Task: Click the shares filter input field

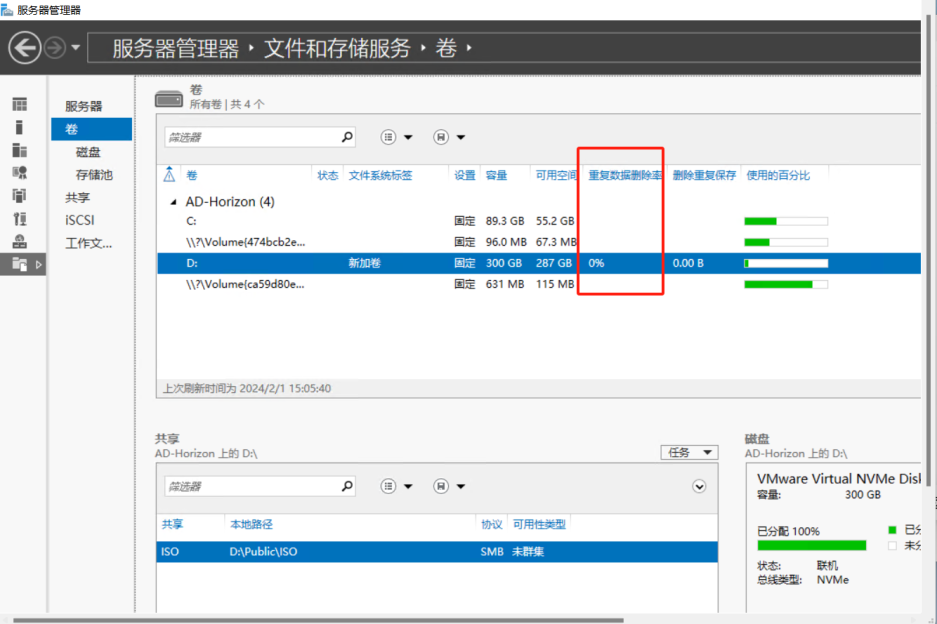Action: point(252,486)
